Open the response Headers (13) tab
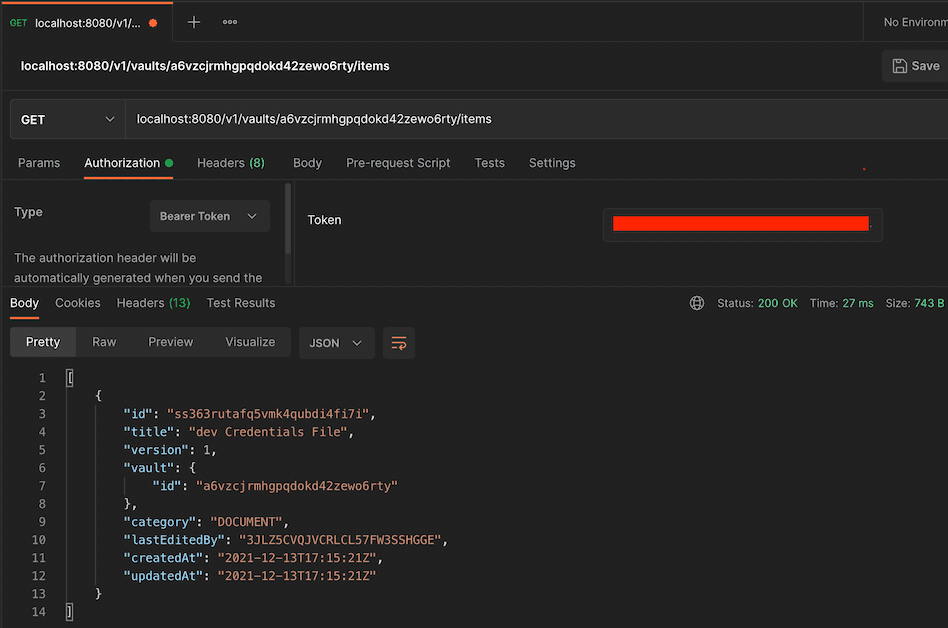Screen dimensions: 948x628 coord(153,303)
